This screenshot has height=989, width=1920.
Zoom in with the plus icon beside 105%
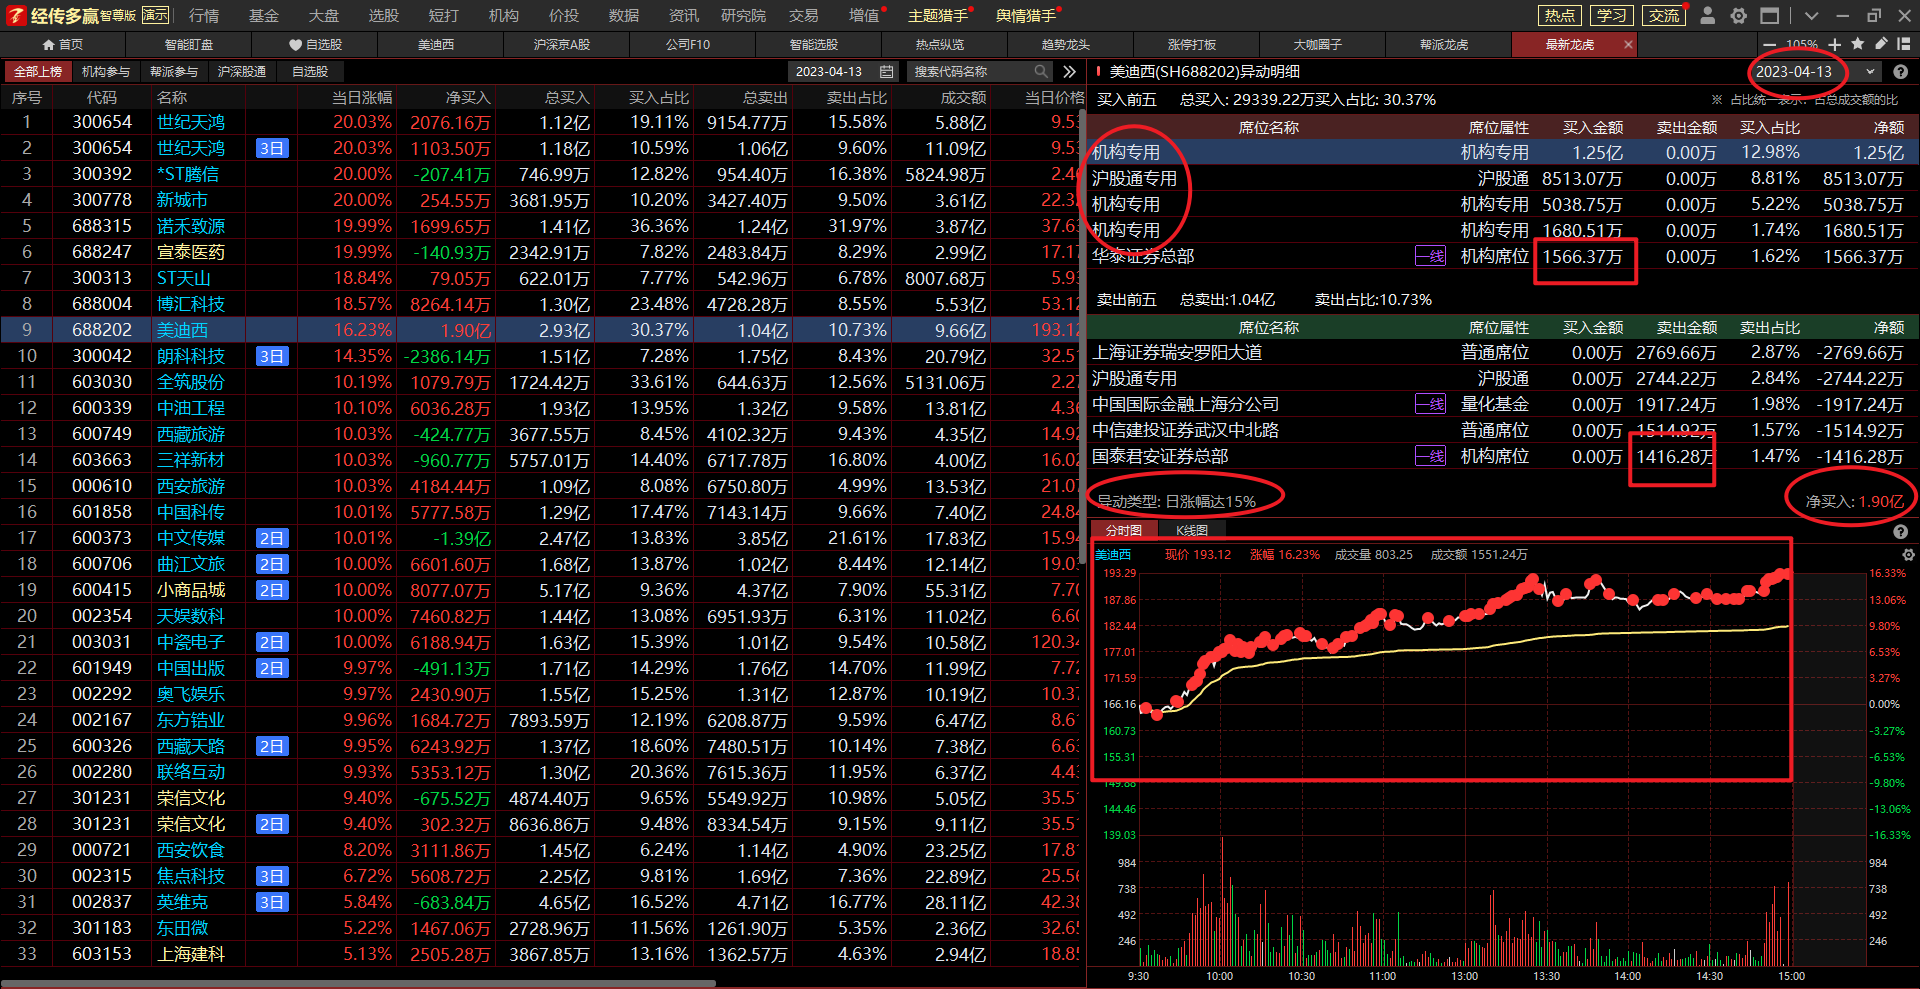[x=1835, y=44]
